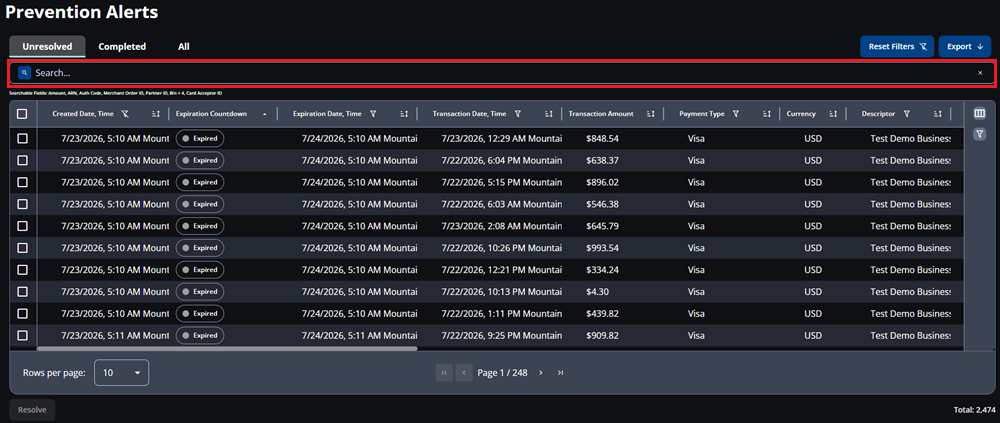Click the Created Date, Time column header
This screenshot has width=1000, height=423.
tap(82, 114)
